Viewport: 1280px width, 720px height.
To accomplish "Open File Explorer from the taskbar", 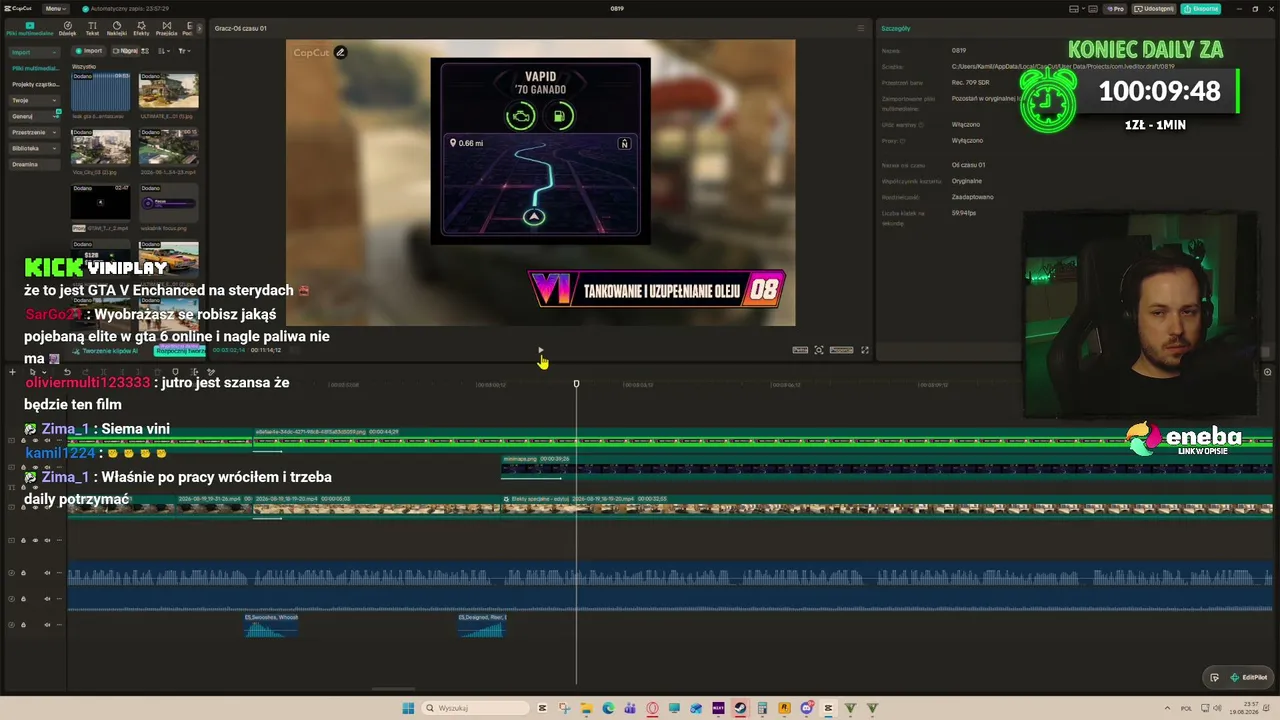I will [x=586, y=708].
